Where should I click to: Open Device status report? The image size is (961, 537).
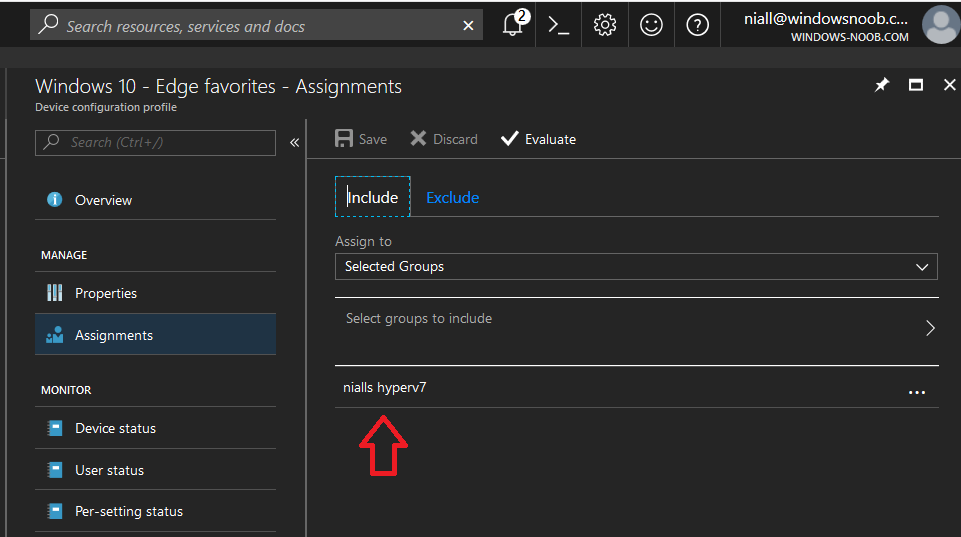click(x=155, y=428)
